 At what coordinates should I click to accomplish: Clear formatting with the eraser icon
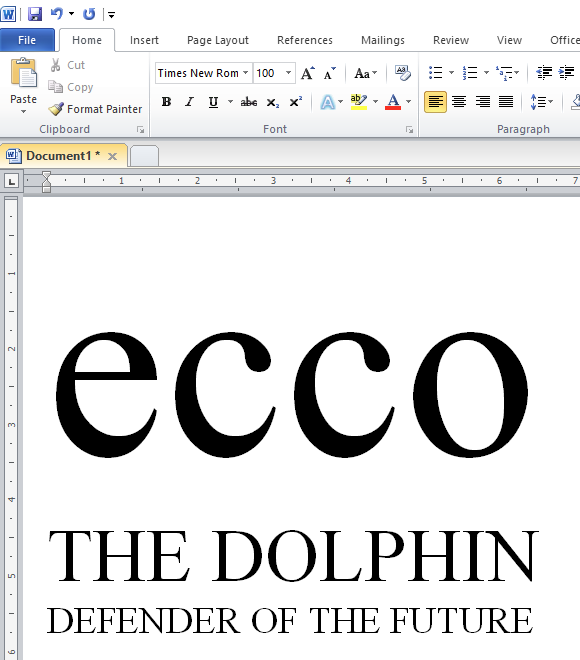point(402,73)
